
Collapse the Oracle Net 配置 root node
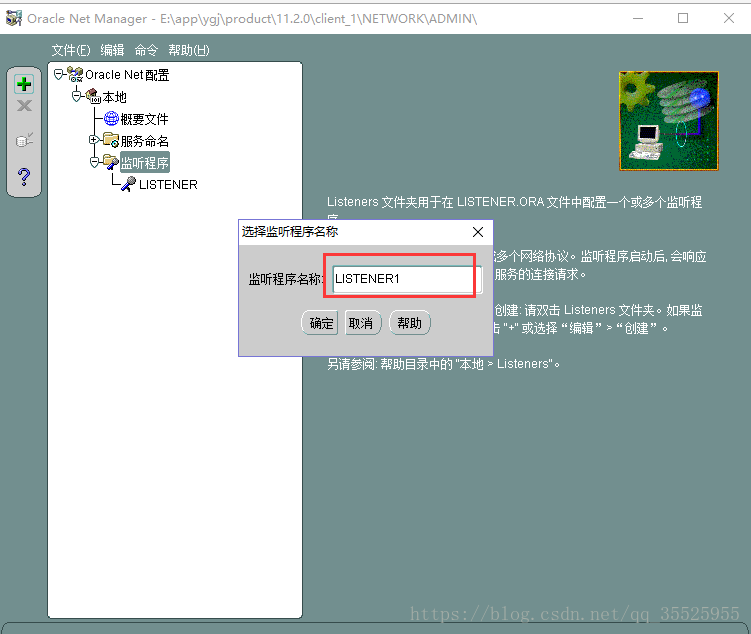58,74
